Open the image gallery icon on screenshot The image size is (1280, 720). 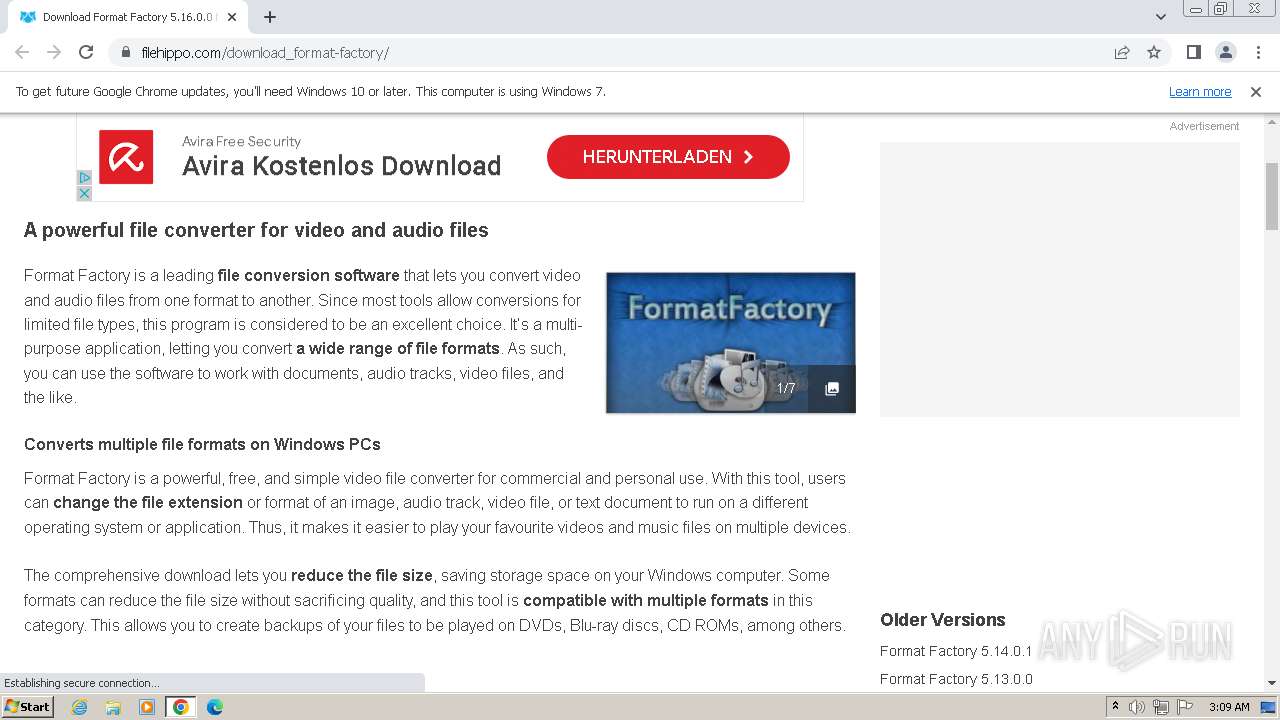coord(831,389)
